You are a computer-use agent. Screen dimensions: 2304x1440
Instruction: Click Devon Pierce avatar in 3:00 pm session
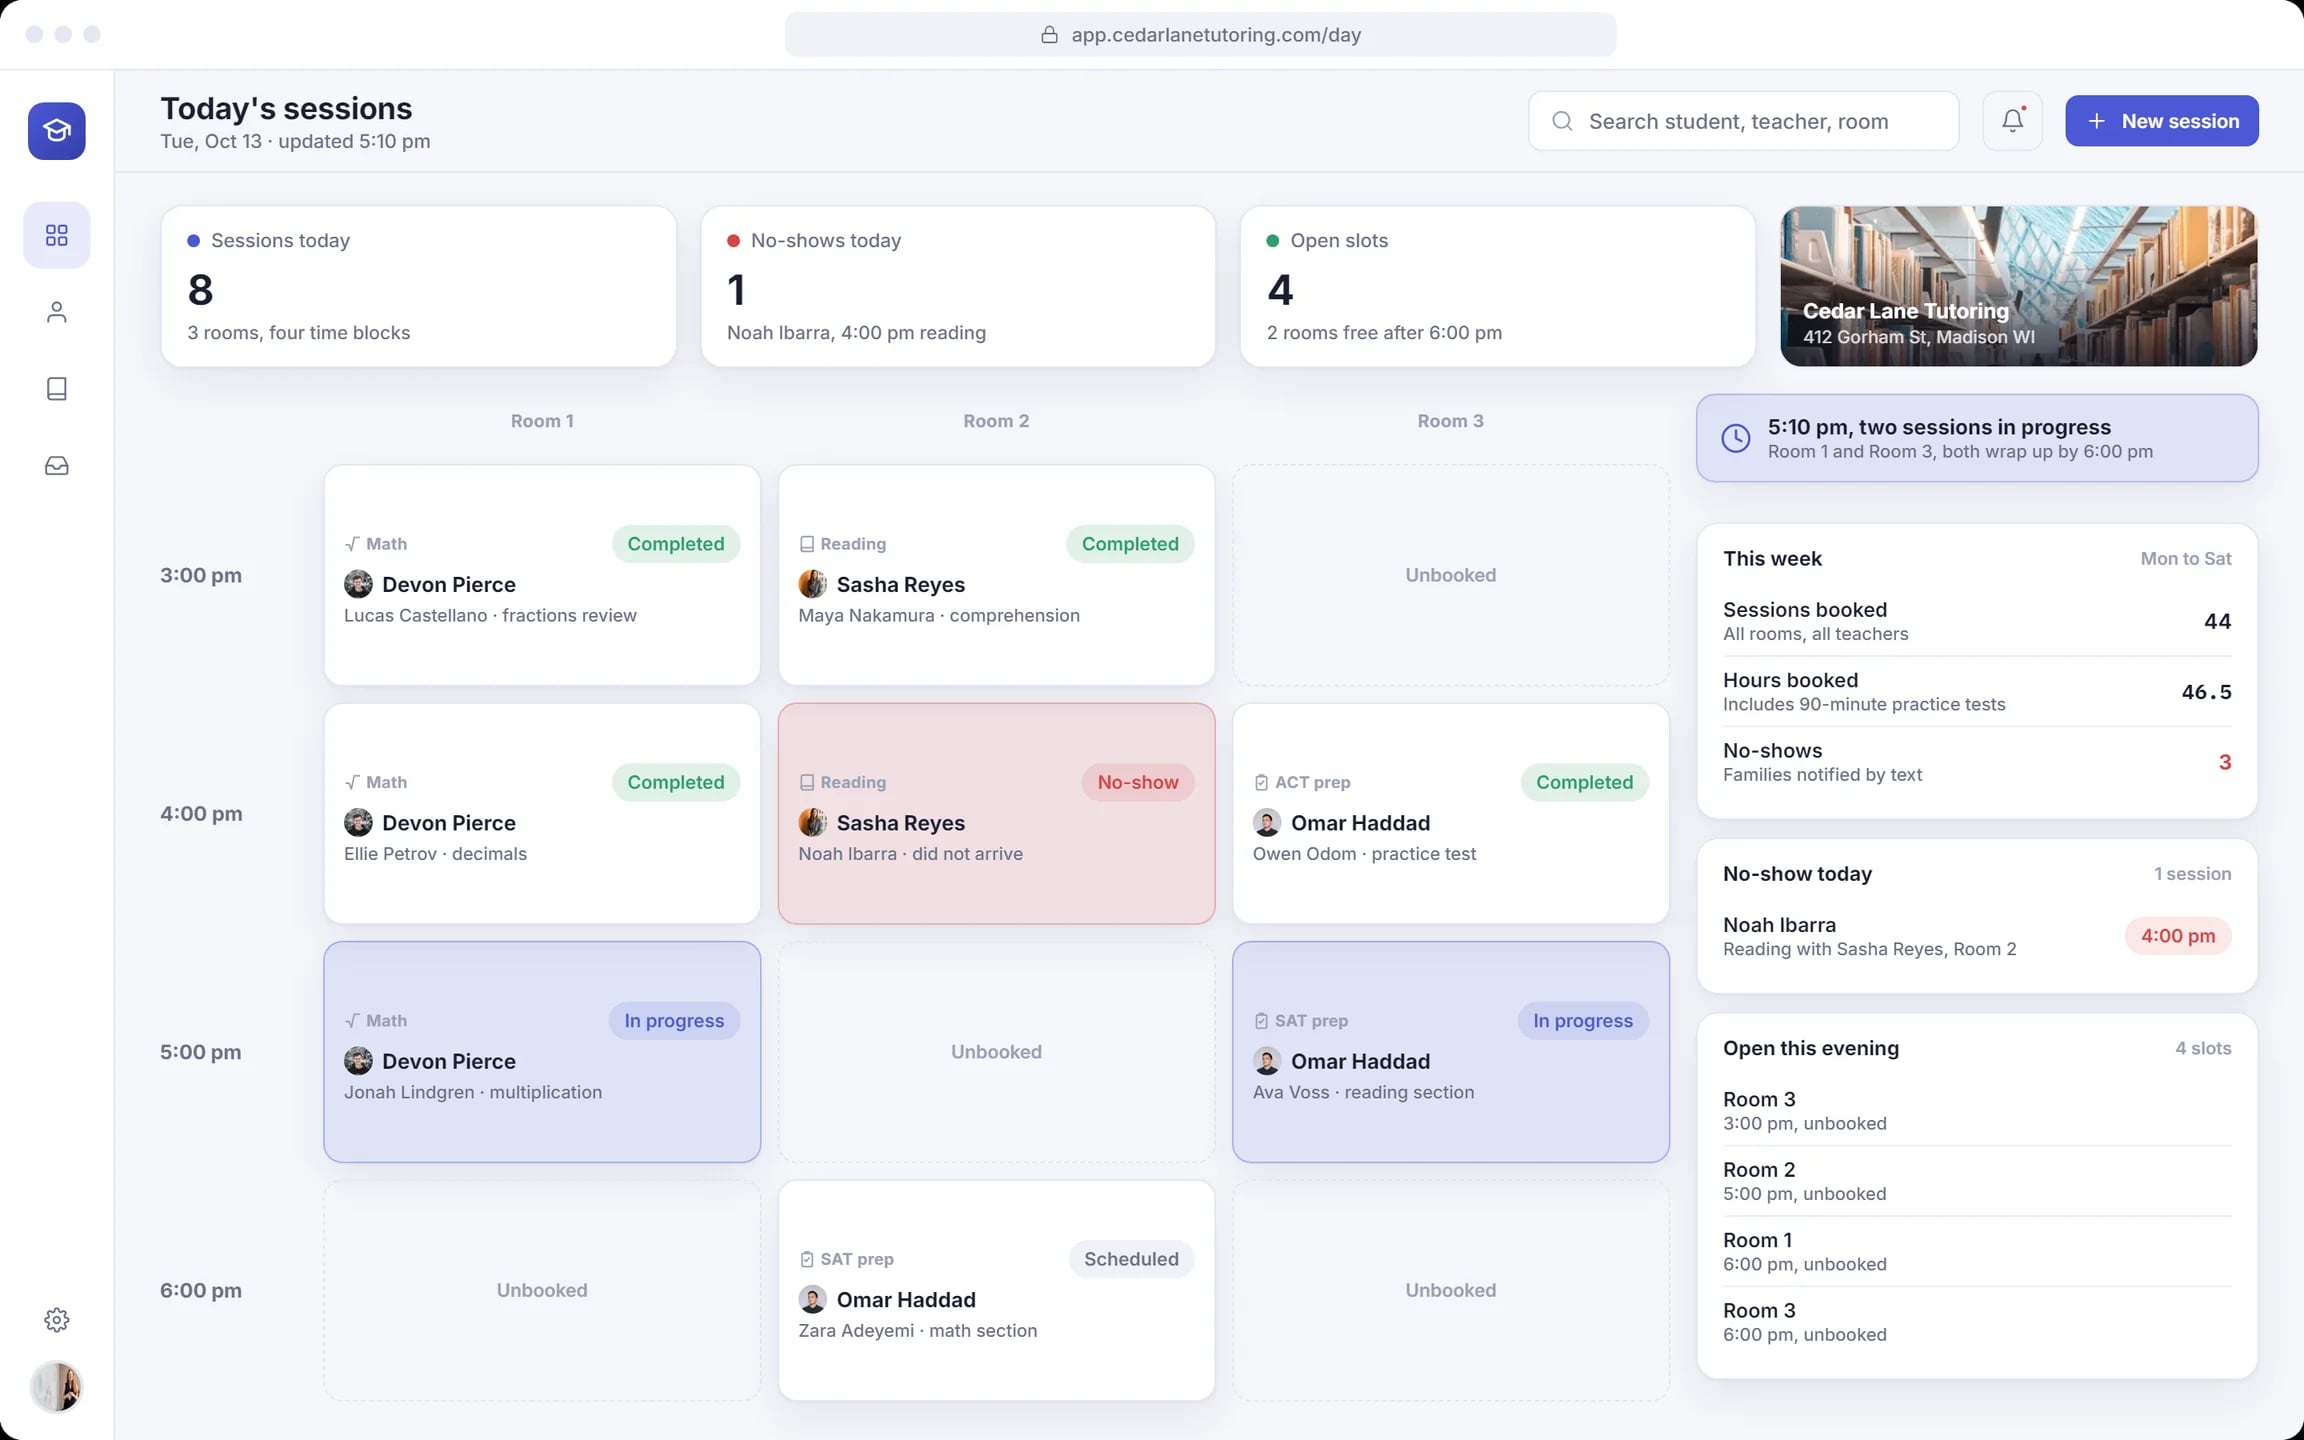358,584
